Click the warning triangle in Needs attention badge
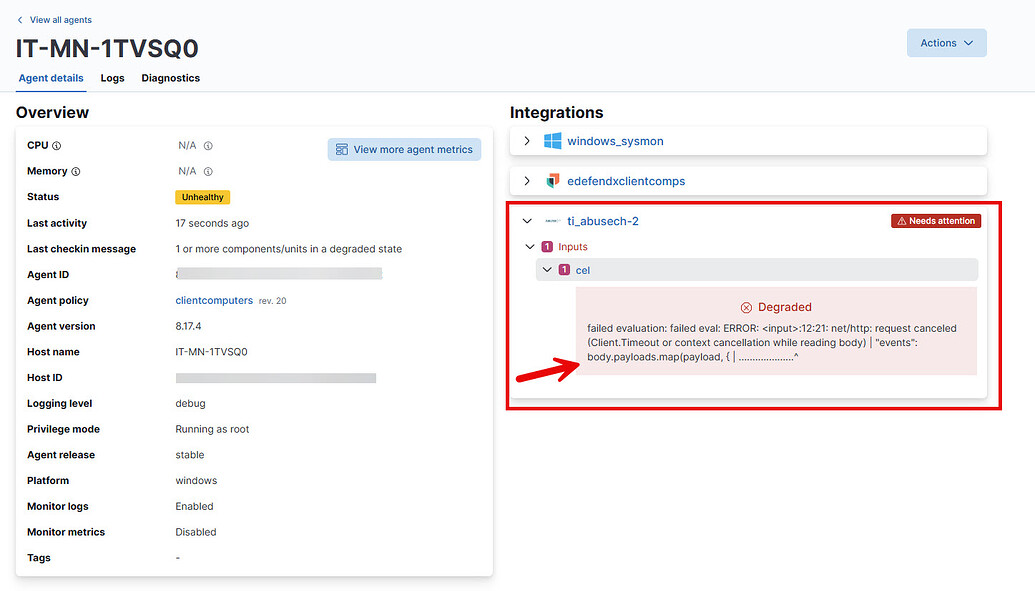The image size is (1035, 591). [903, 221]
